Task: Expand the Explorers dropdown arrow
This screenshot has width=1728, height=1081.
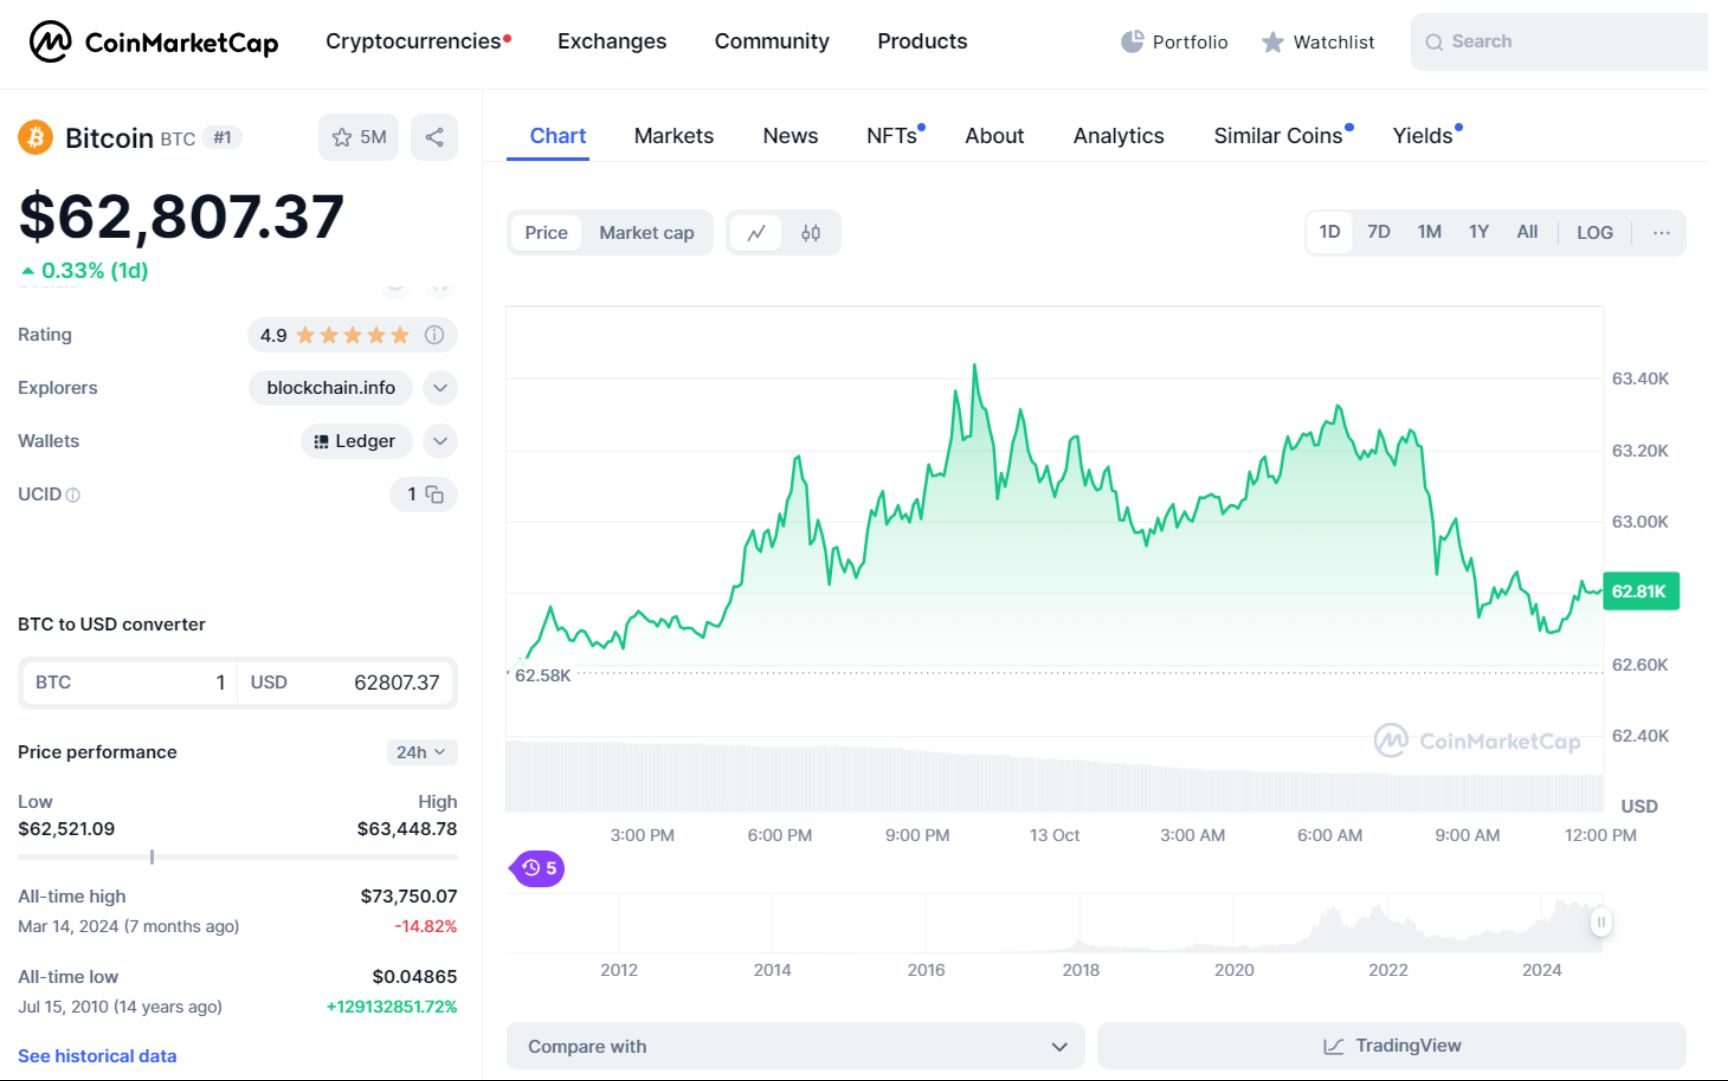Action: pyautogui.click(x=440, y=388)
